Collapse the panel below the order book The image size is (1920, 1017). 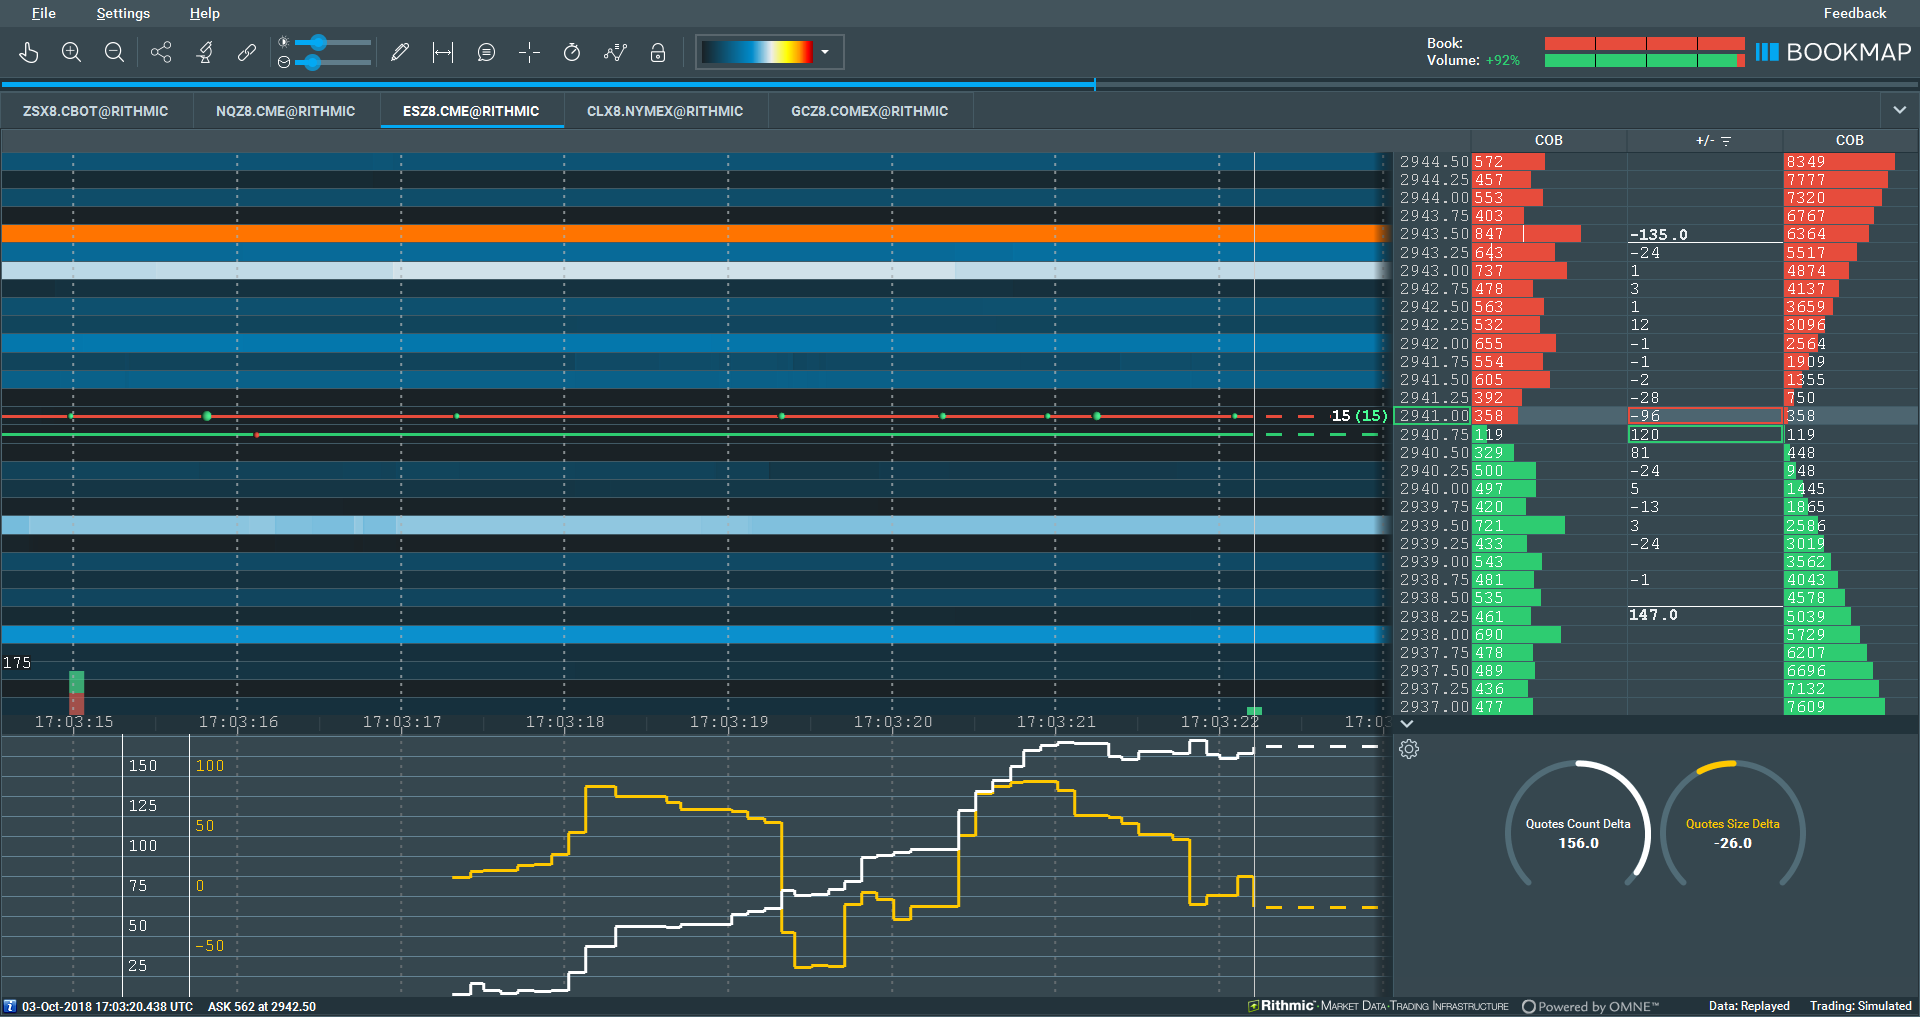[1407, 723]
